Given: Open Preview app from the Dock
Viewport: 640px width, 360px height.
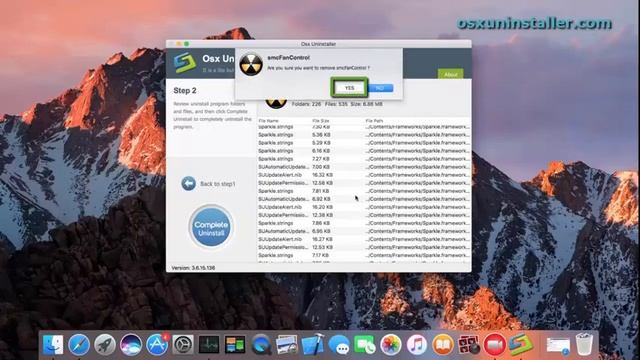Looking at the screenshot, I should point(287,345).
